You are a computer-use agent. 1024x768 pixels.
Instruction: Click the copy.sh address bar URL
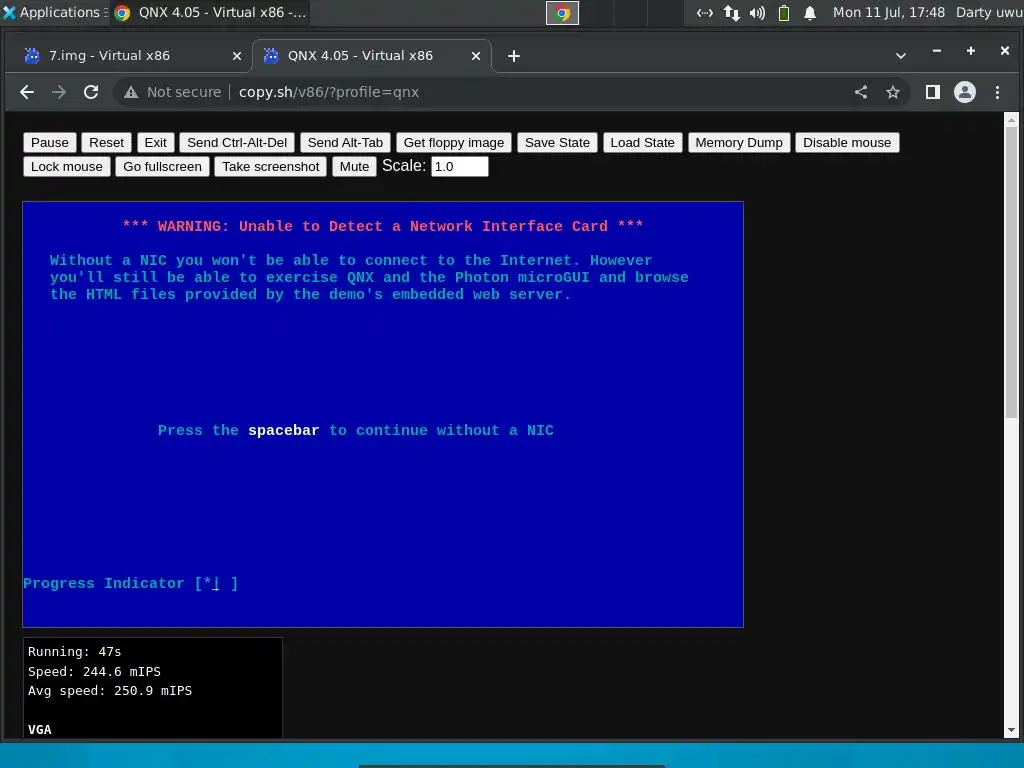328,92
